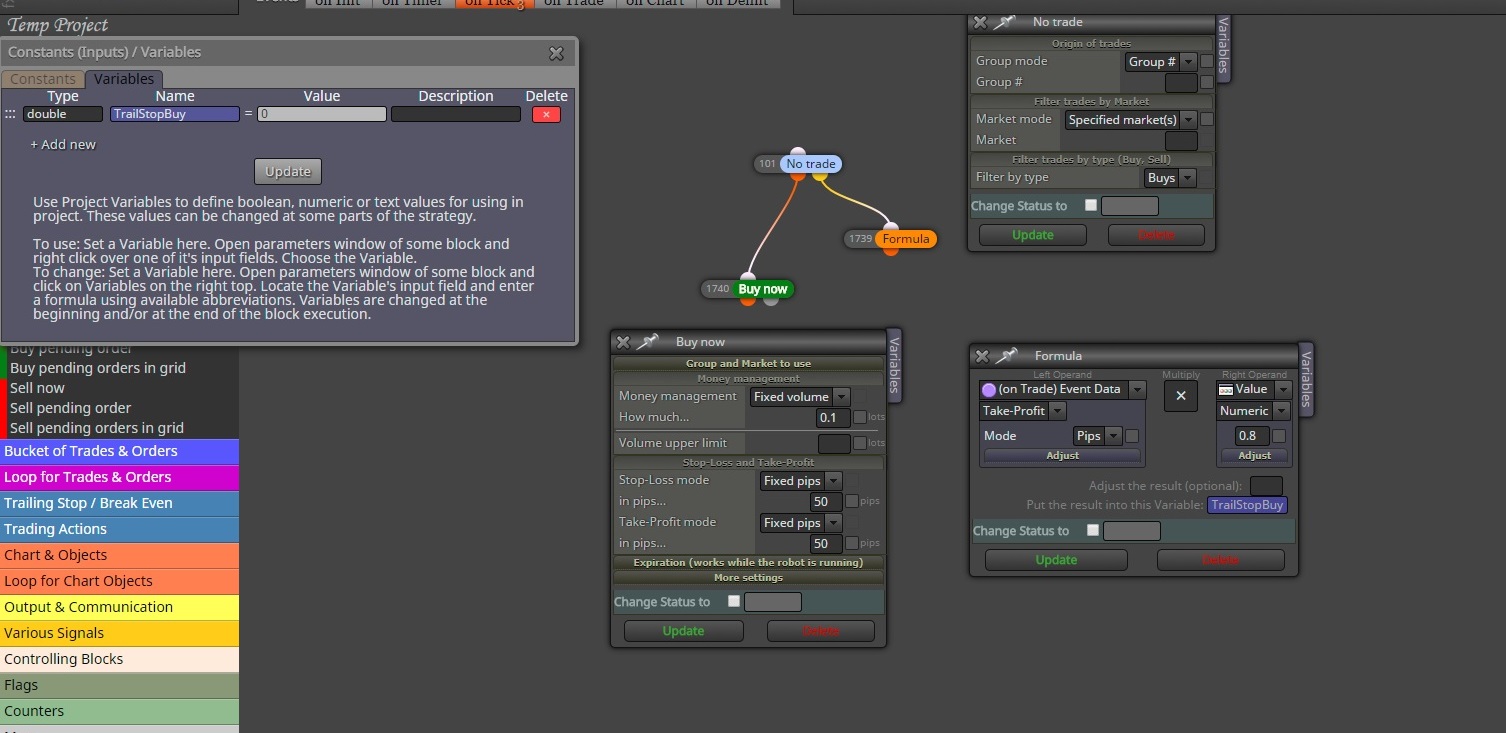Pin the No trade parameters panel

1006,22
